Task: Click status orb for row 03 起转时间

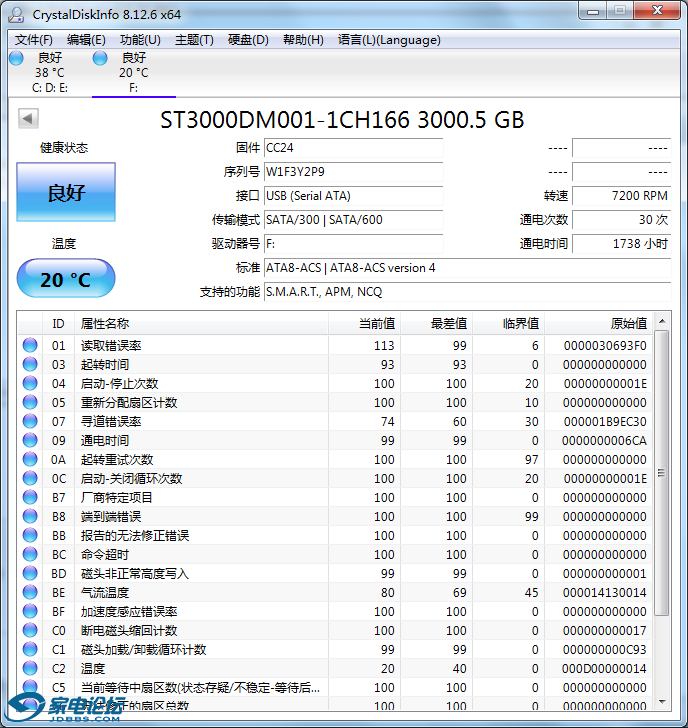Action: 30,364
